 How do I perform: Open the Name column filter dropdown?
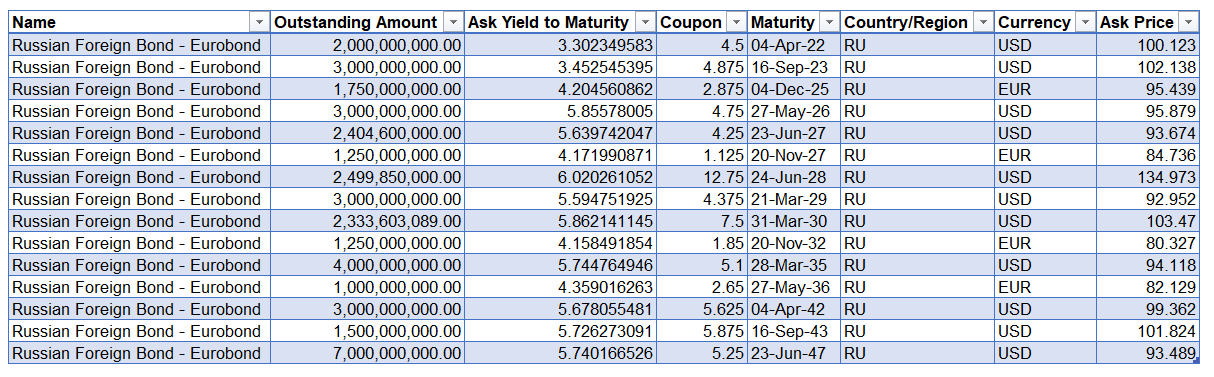point(259,22)
